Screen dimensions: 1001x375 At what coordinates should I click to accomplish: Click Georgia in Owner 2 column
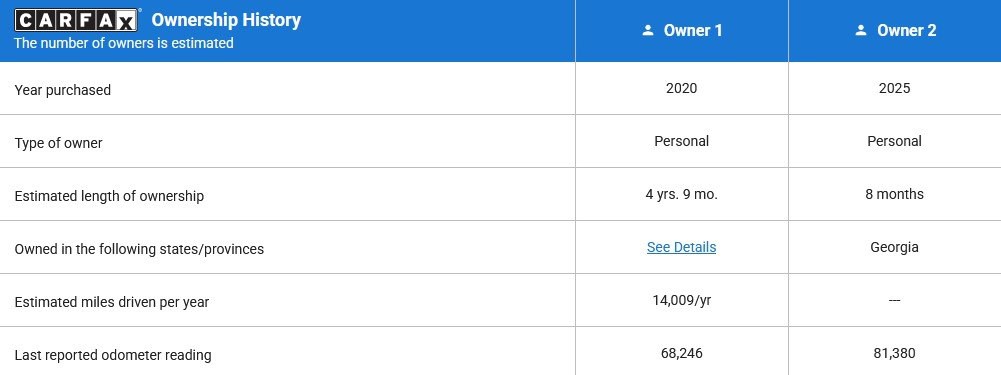click(x=894, y=247)
